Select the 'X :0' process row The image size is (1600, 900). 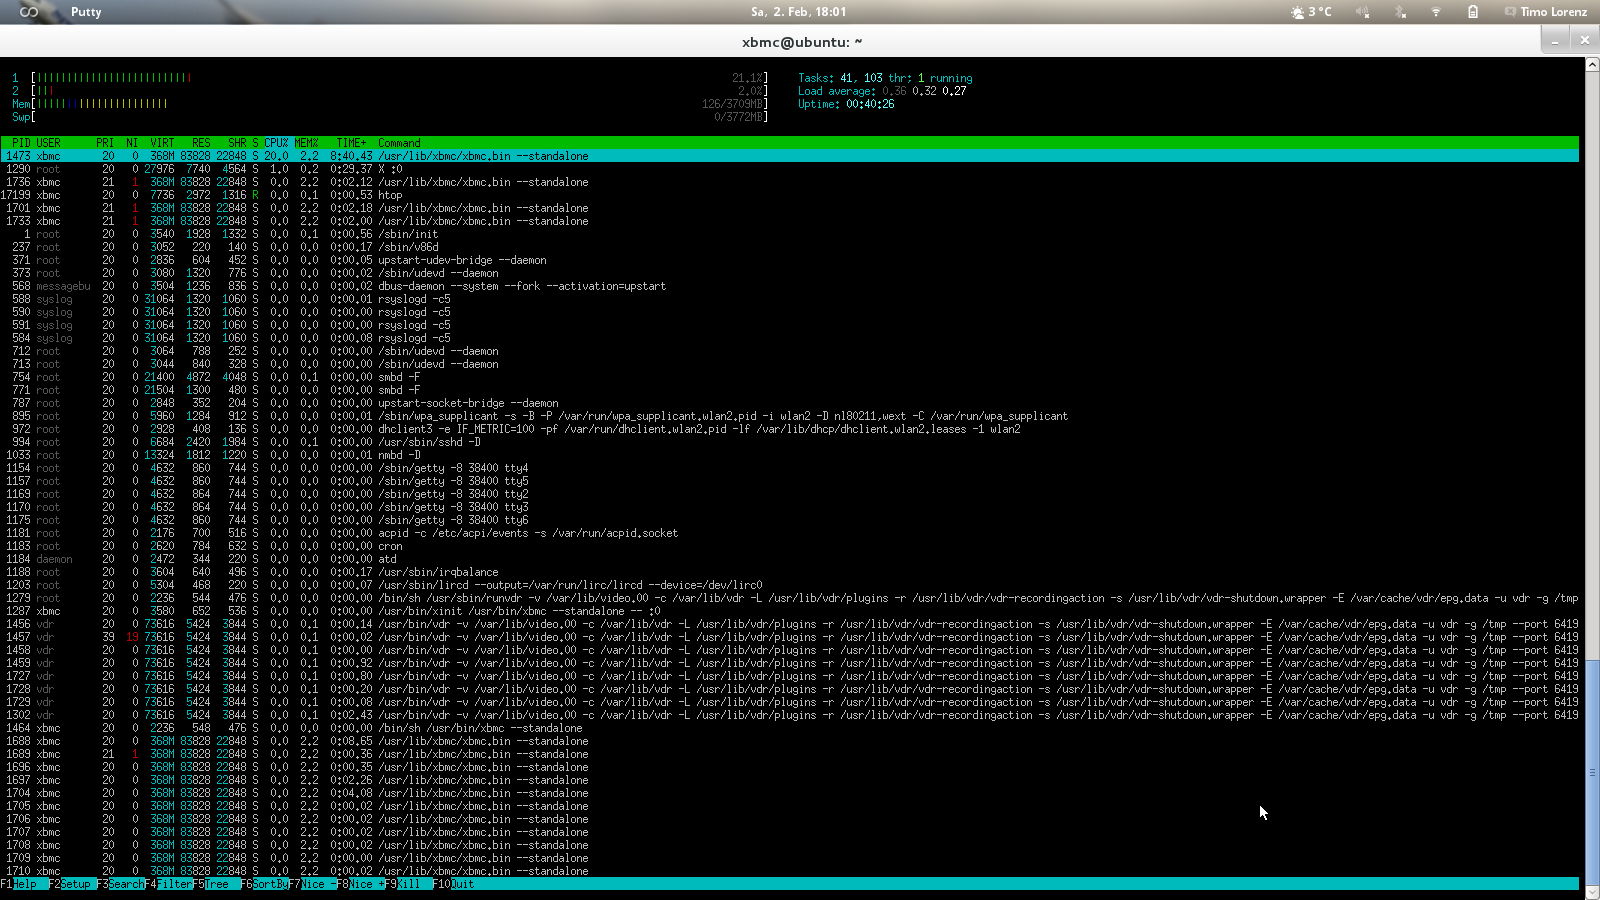pyautogui.click(x=790, y=169)
